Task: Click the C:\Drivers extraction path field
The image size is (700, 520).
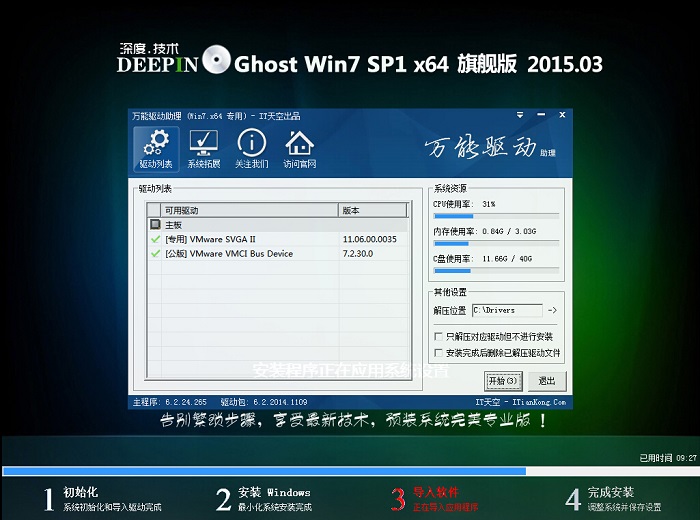Action: 505,311
